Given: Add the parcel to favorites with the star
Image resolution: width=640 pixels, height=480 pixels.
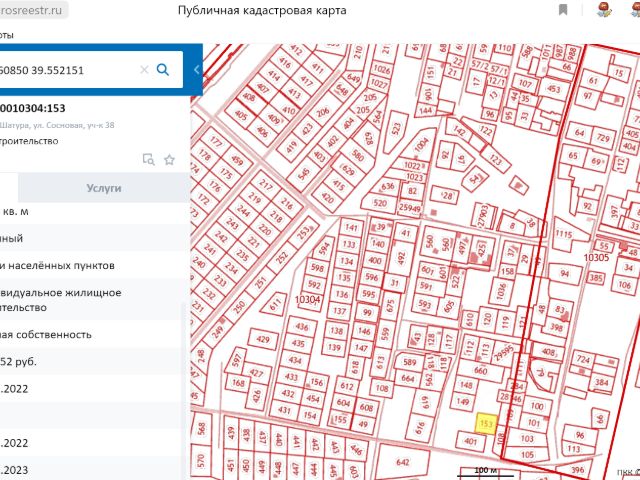Looking at the screenshot, I should [x=169, y=159].
